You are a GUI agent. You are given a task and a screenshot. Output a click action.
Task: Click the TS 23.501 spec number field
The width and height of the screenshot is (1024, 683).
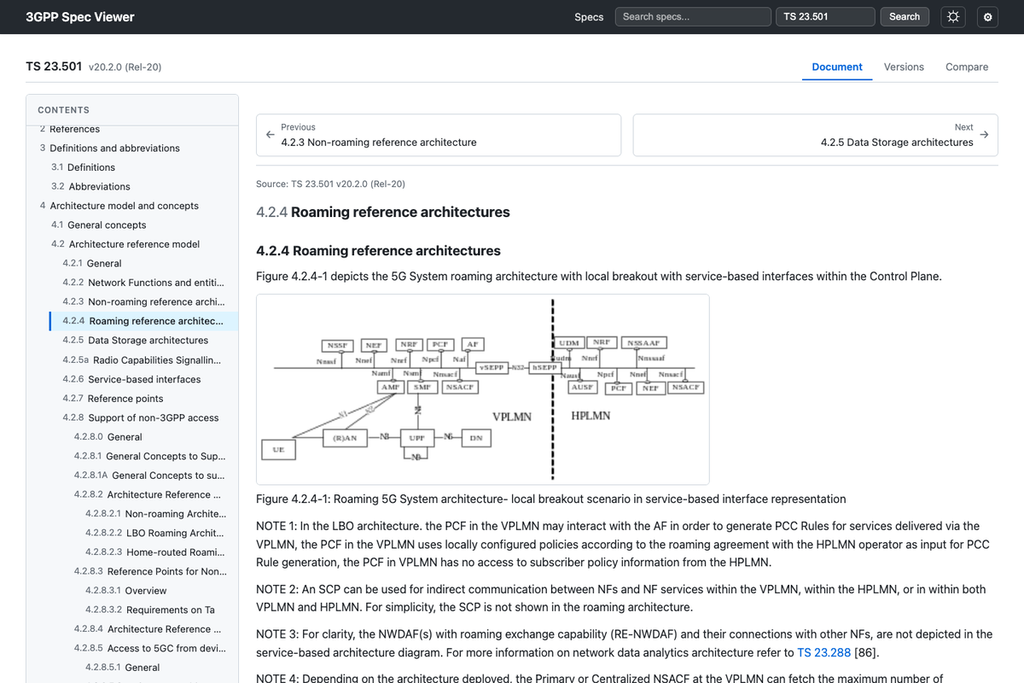pos(825,17)
